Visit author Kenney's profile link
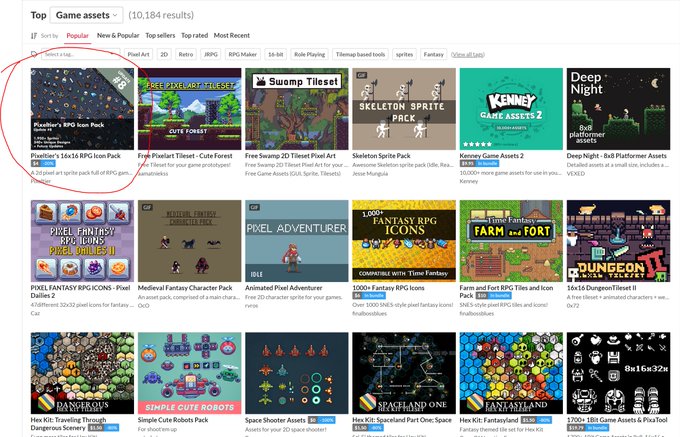Screen dimensions: 680x437 (469, 181)
